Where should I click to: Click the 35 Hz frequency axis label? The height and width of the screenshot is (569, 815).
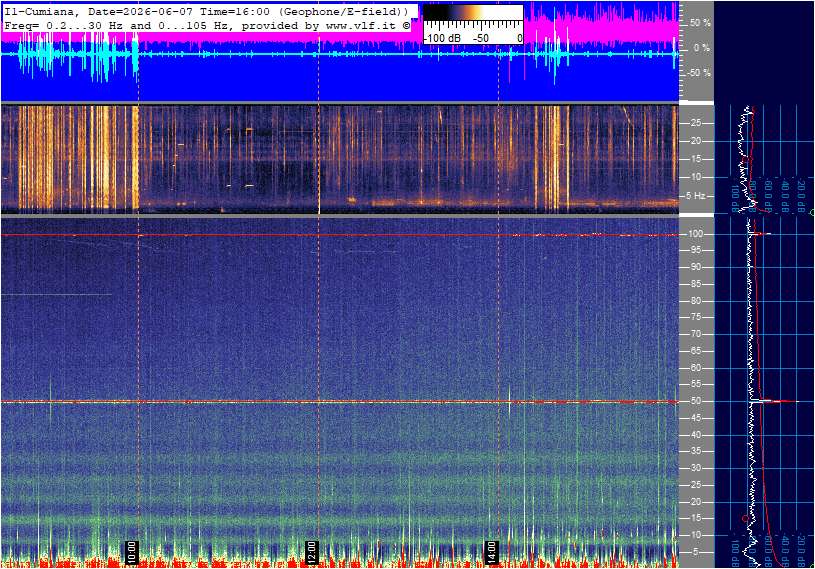(x=695, y=452)
